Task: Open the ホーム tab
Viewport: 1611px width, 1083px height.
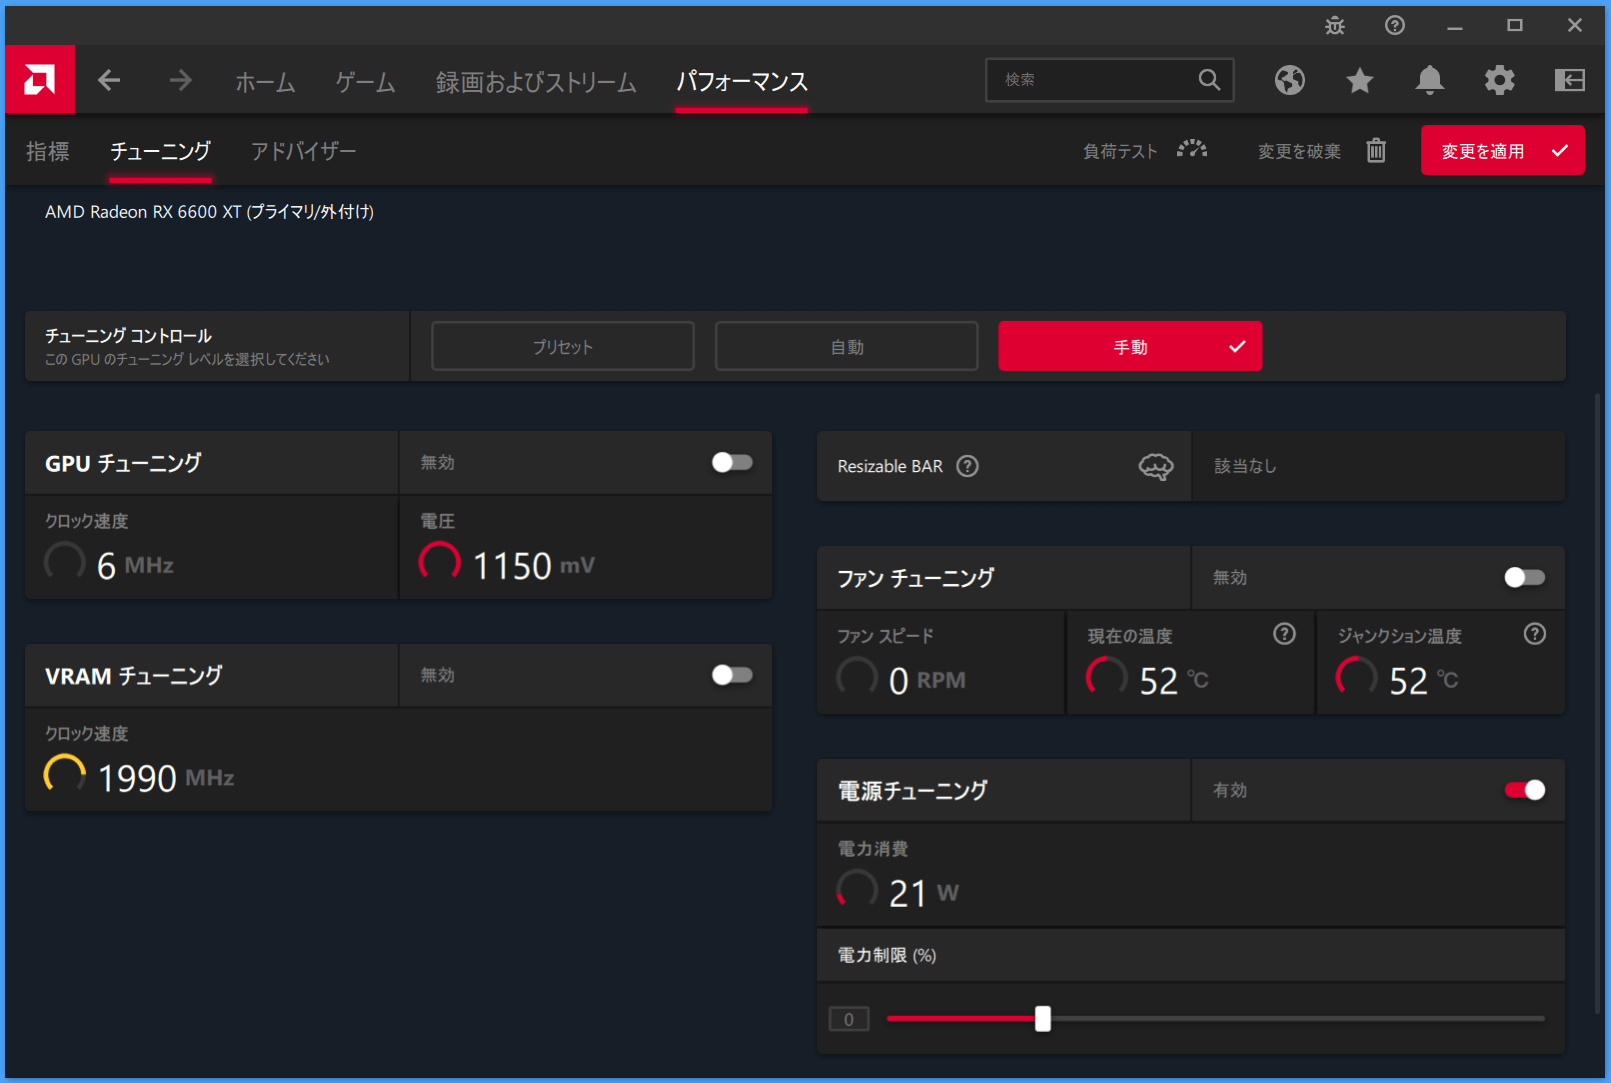Action: click(265, 82)
